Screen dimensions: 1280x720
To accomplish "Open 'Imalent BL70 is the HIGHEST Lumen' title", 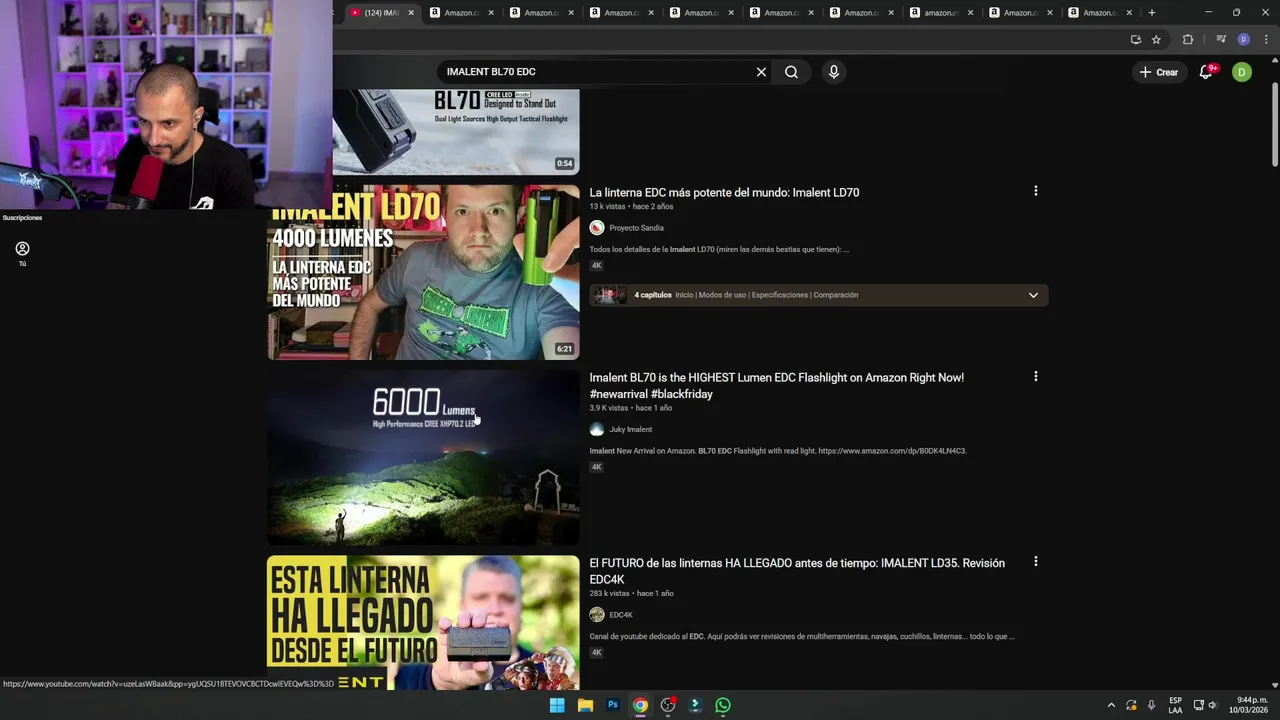I will pyautogui.click(x=776, y=386).
